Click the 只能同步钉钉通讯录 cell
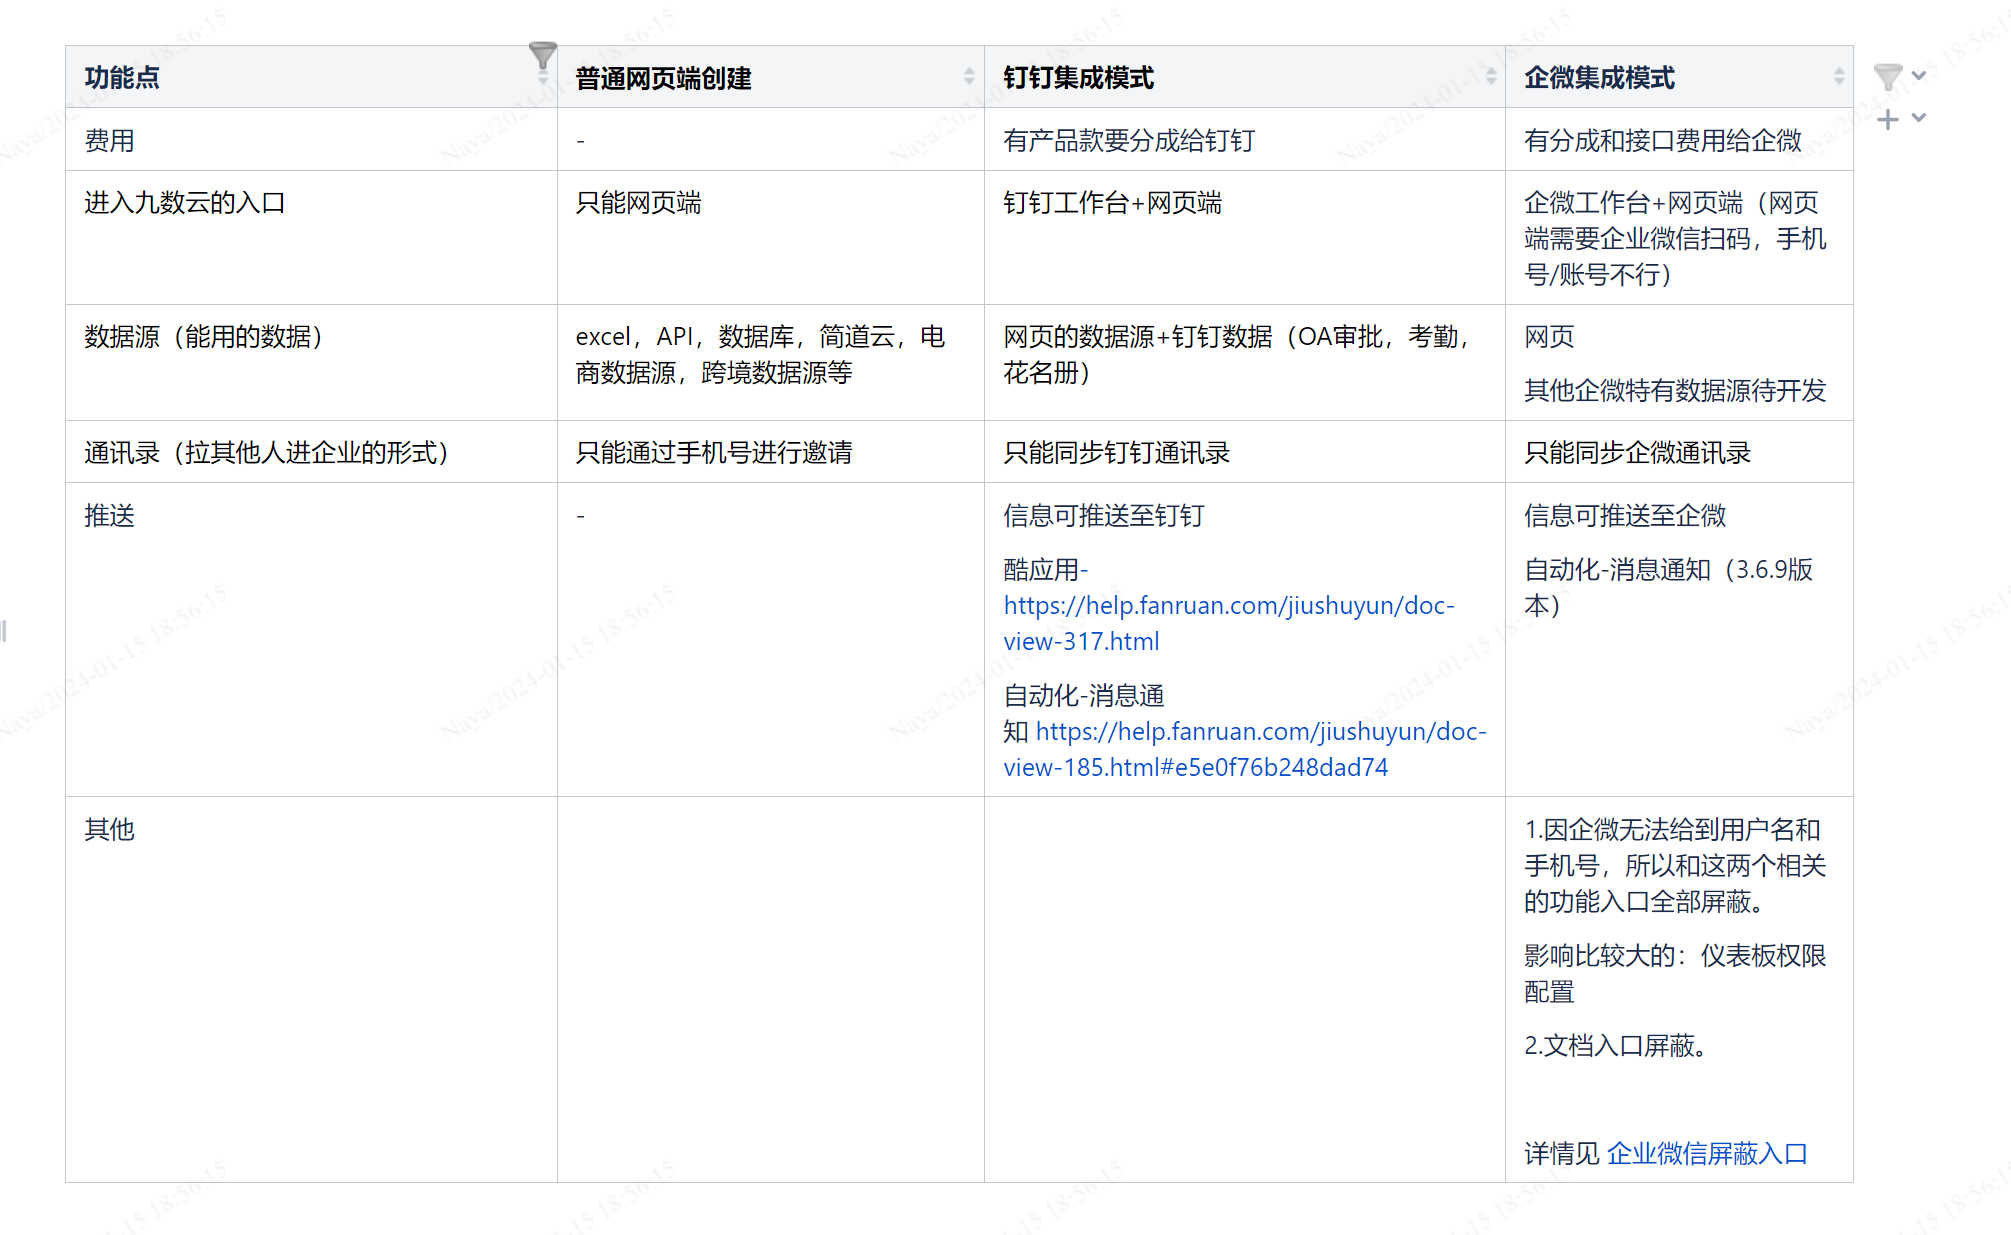The image size is (2011, 1235). [1116, 452]
